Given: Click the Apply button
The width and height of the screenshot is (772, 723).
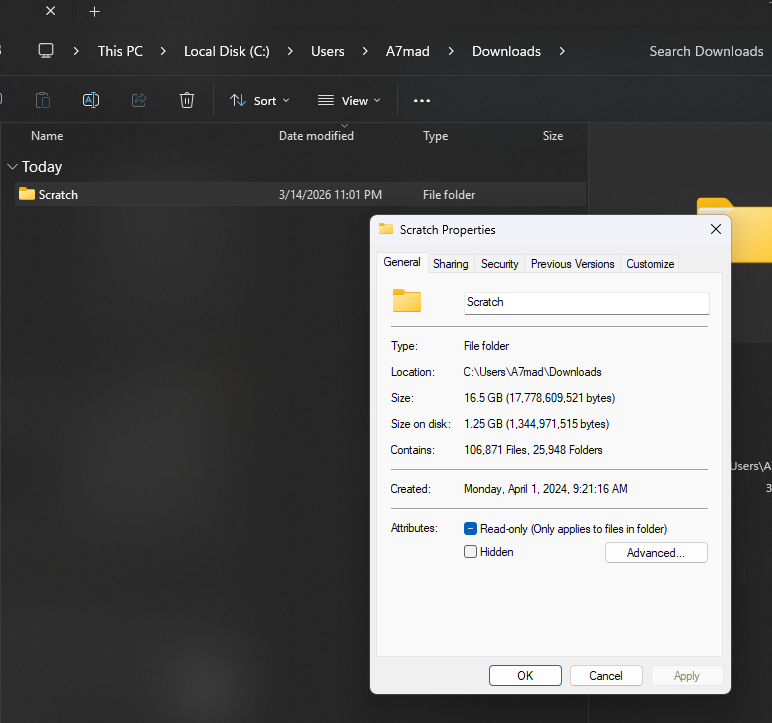Looking at the screenshot, I should click(686, 675).
